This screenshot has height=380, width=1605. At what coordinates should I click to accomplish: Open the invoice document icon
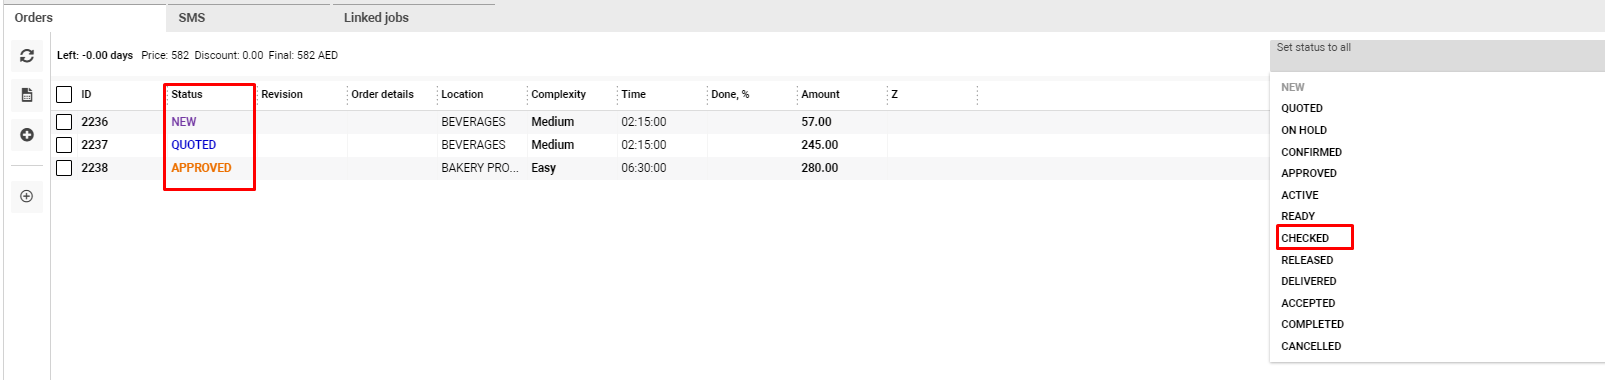tap(27, 95)
